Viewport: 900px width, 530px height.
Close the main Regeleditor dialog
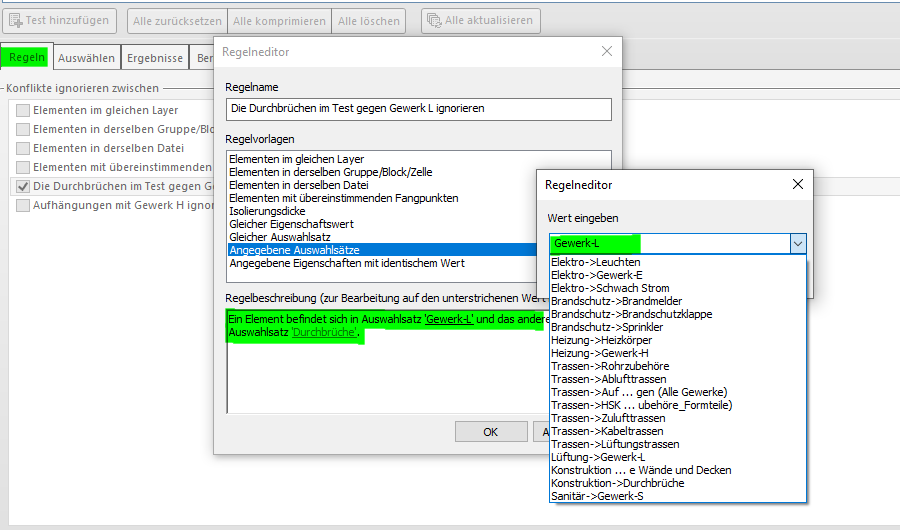coord(606,52)
